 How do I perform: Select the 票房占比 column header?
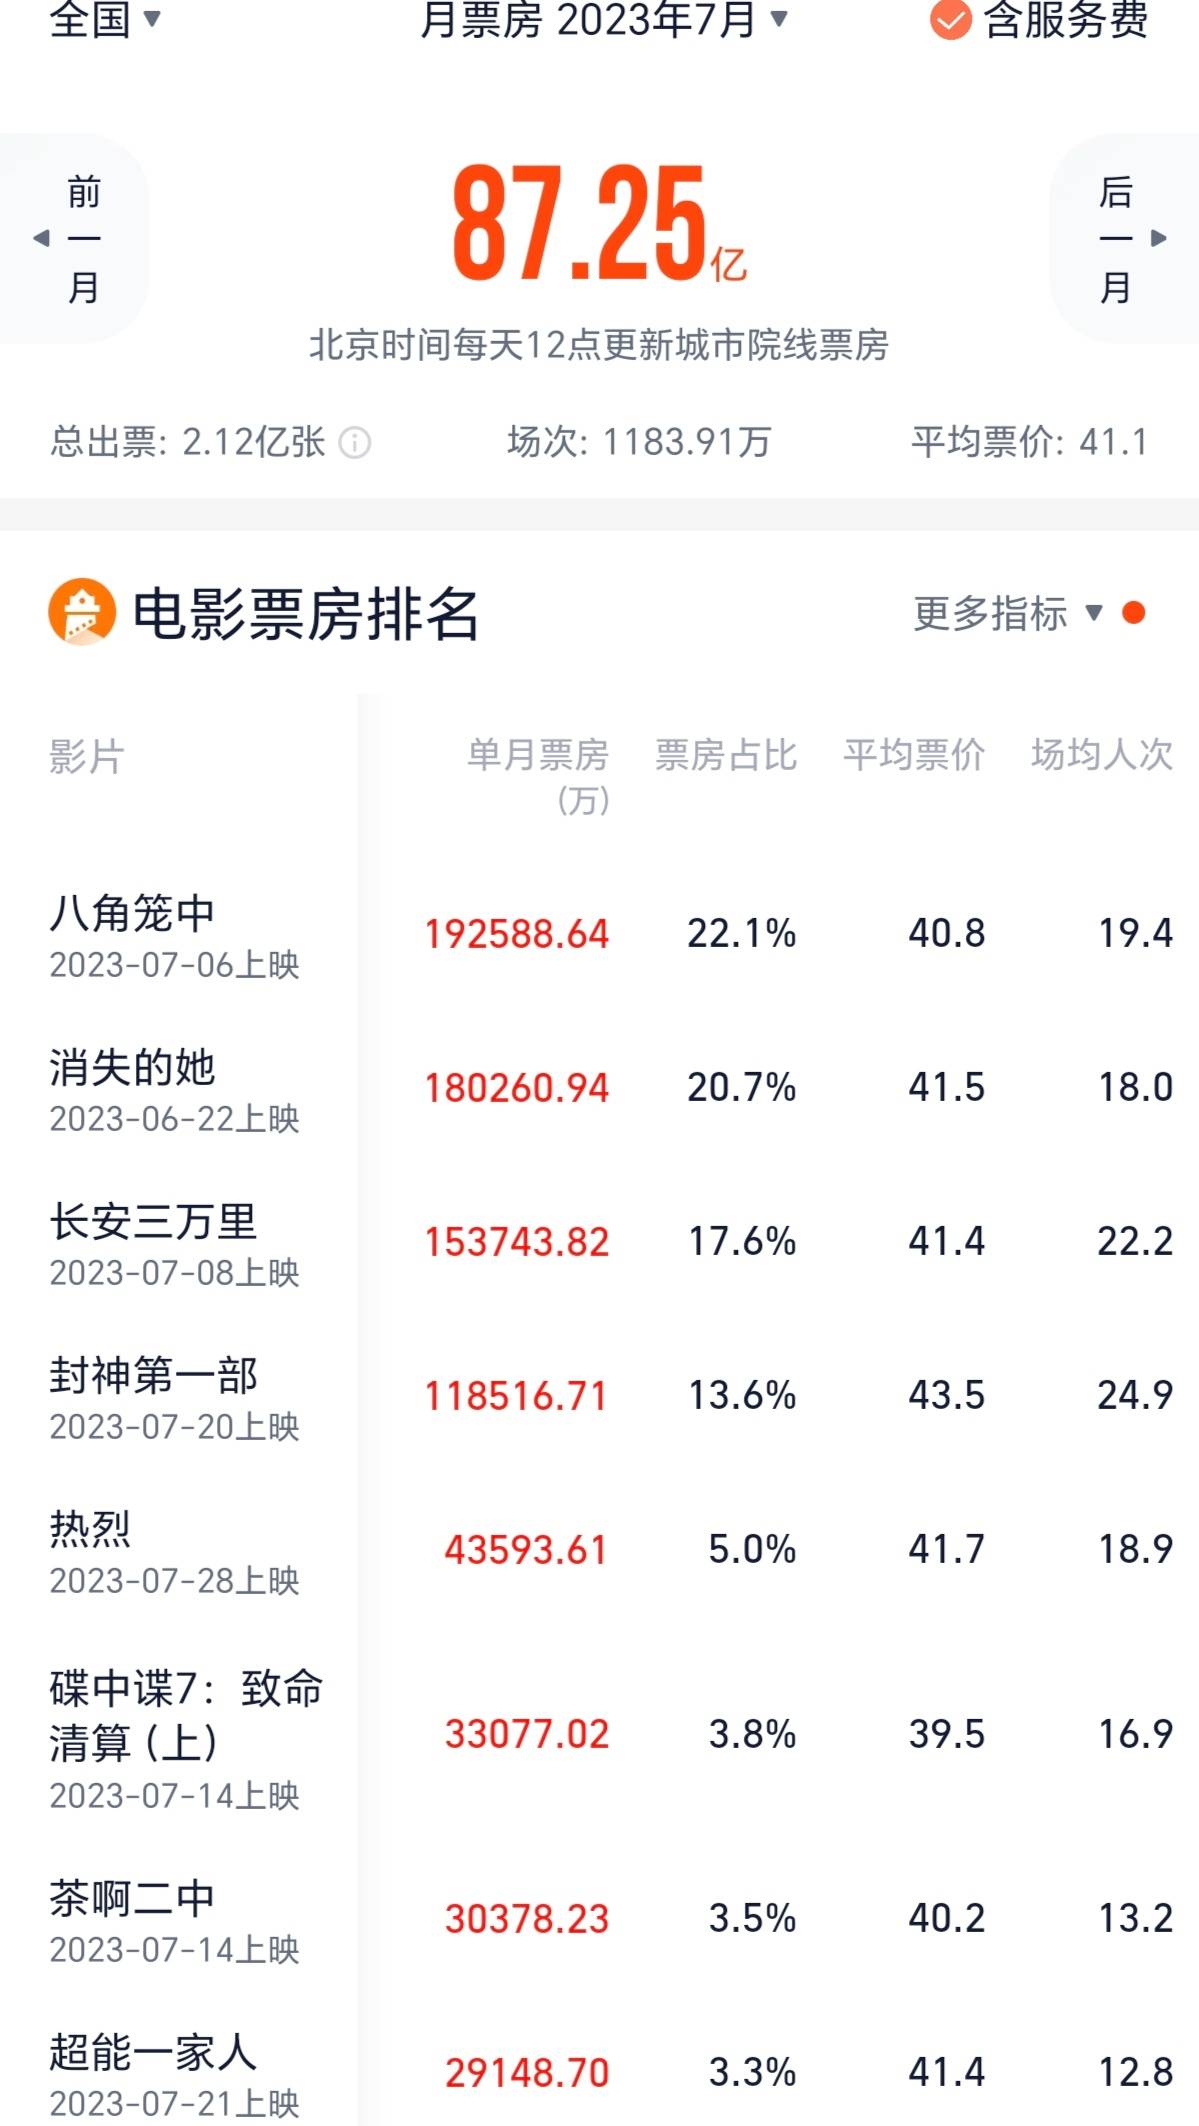tap(726, 755)
